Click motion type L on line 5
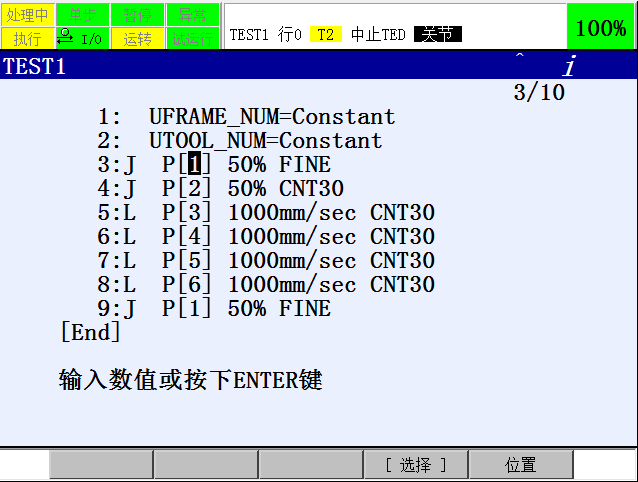Image resolution: width=638 pixels, height=482 pixels. (x=129, y=213)
